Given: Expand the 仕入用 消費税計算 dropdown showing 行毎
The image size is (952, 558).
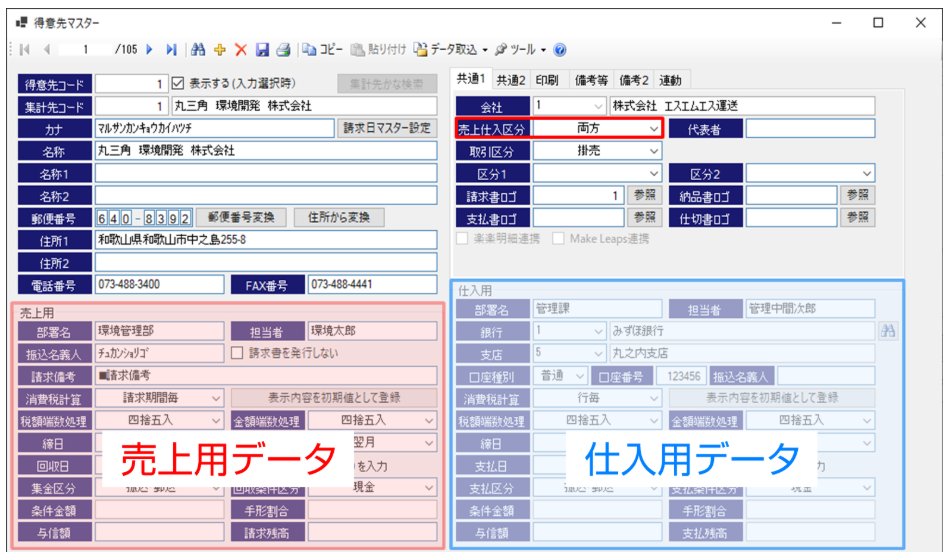Looking at the screenshot, I should 653,398.
